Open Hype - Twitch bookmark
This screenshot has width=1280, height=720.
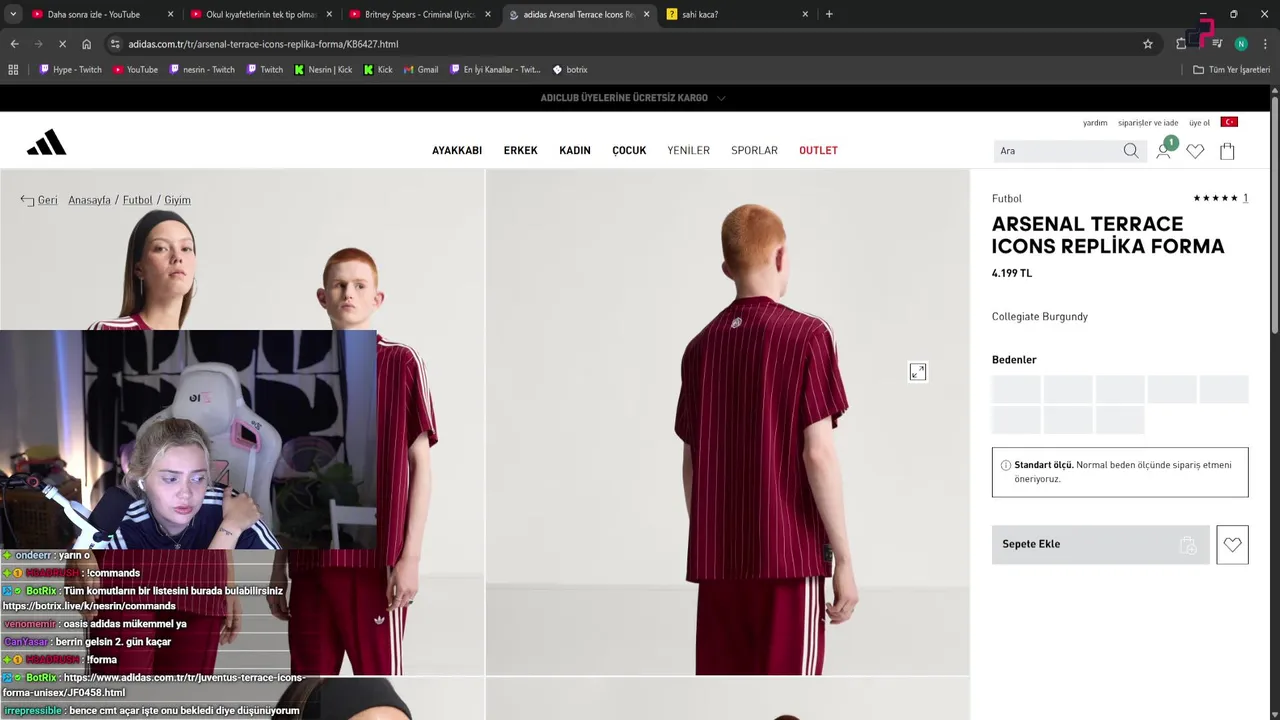70,70
